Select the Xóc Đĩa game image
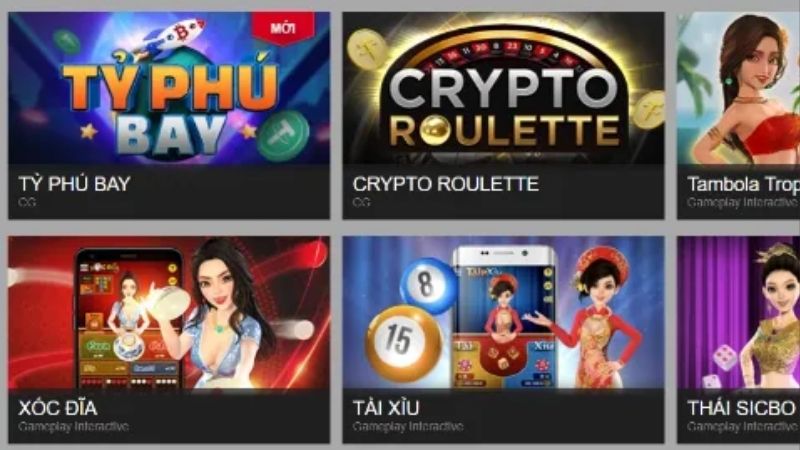This screenshot has width=800, height=450. (x=169, y=312)
